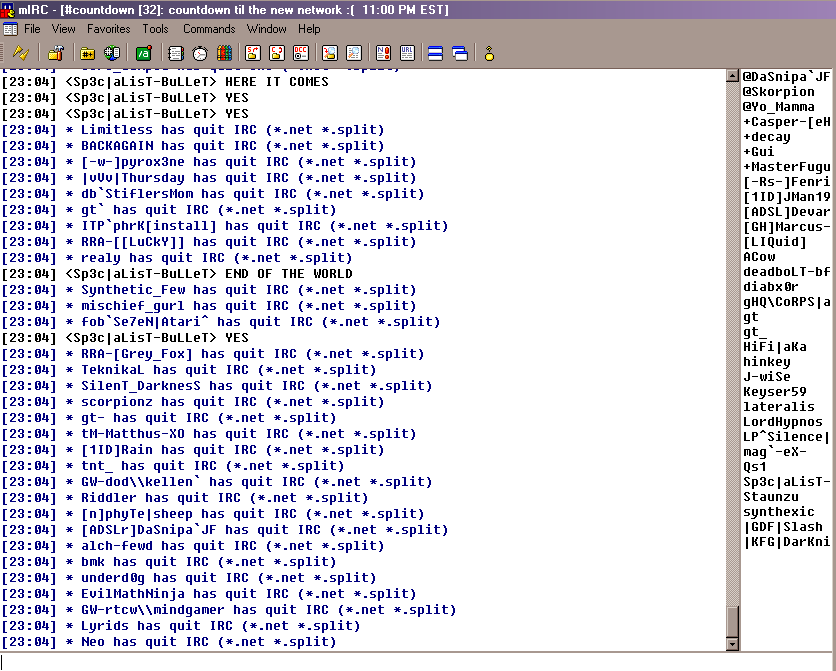Click the Cascade windows toolbar icon
Image resolution: width=836 pixels, height=671 pixels.
(460, 53)
